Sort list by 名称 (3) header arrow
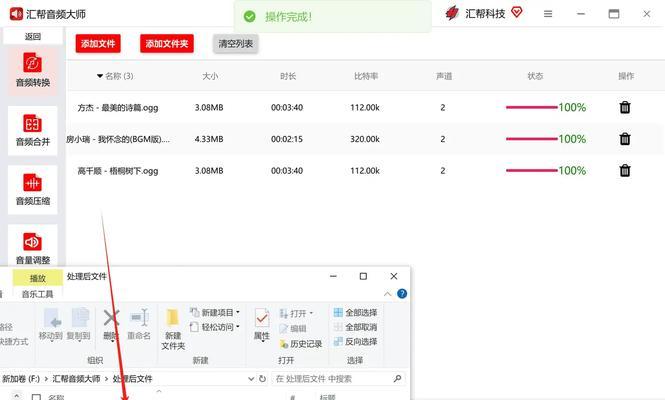Viewport: 665px width, 400px height. [x=100, y=76]
